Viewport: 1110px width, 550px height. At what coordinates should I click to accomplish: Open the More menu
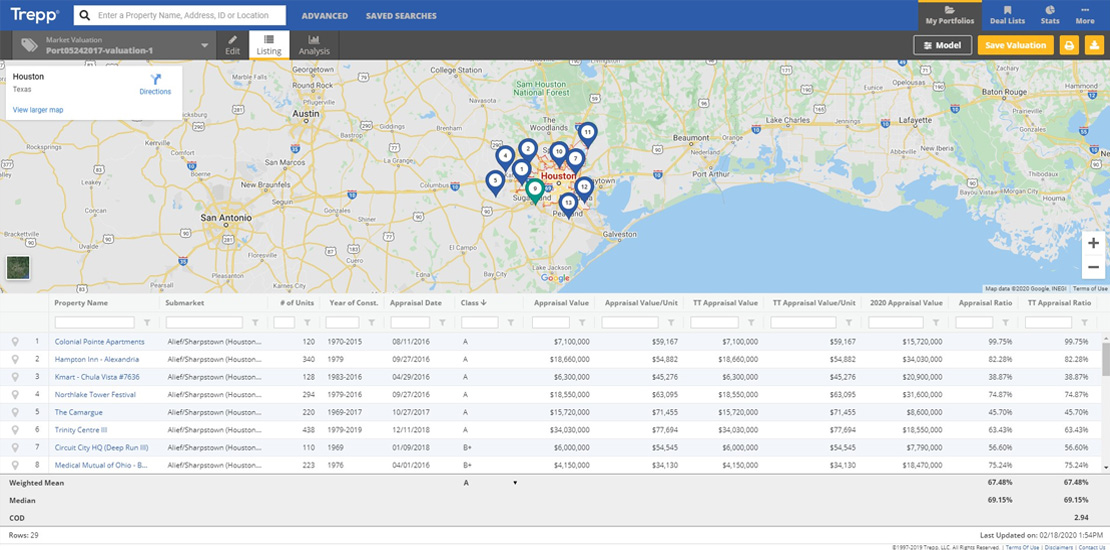[1085, 14]
